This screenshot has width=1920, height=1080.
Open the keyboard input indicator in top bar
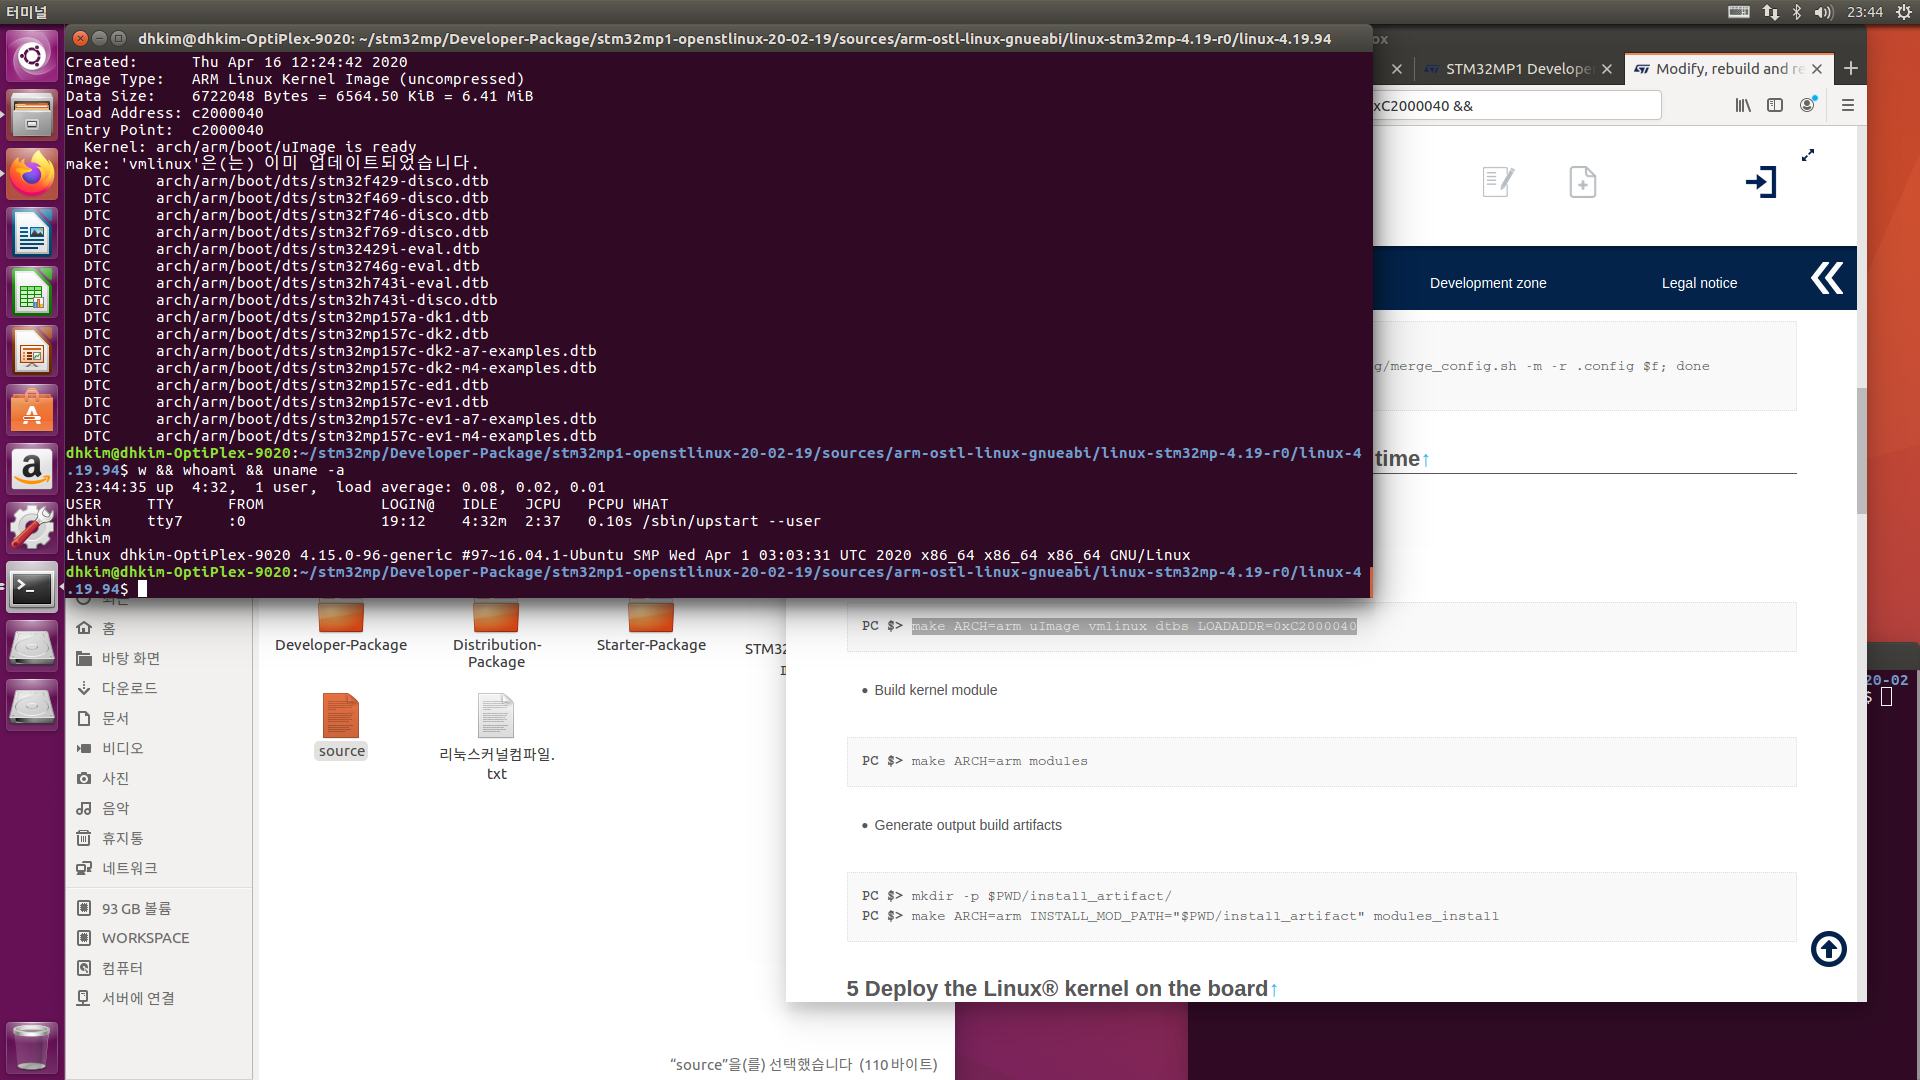[1739, 12]
